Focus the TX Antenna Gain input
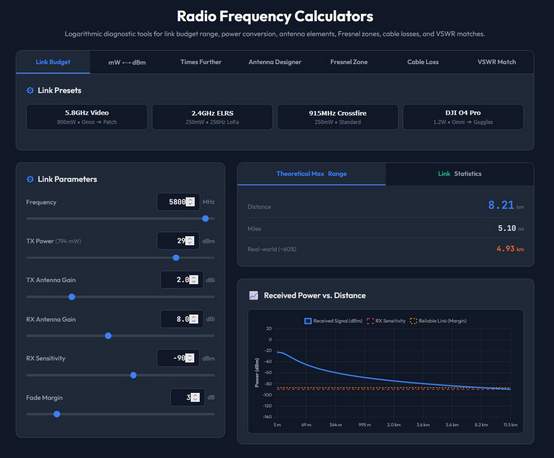 [182, 280]
